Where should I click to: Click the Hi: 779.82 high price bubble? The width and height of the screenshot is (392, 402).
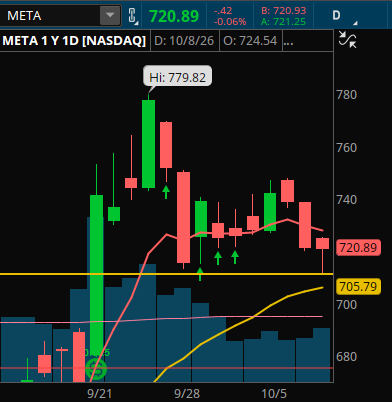pyautogui.click(x=177, y=77)
